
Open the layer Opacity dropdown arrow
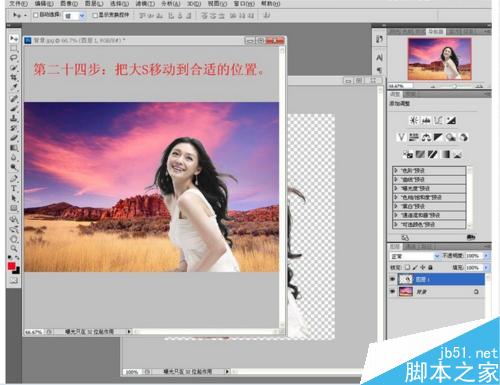click(x=486, y=256)
